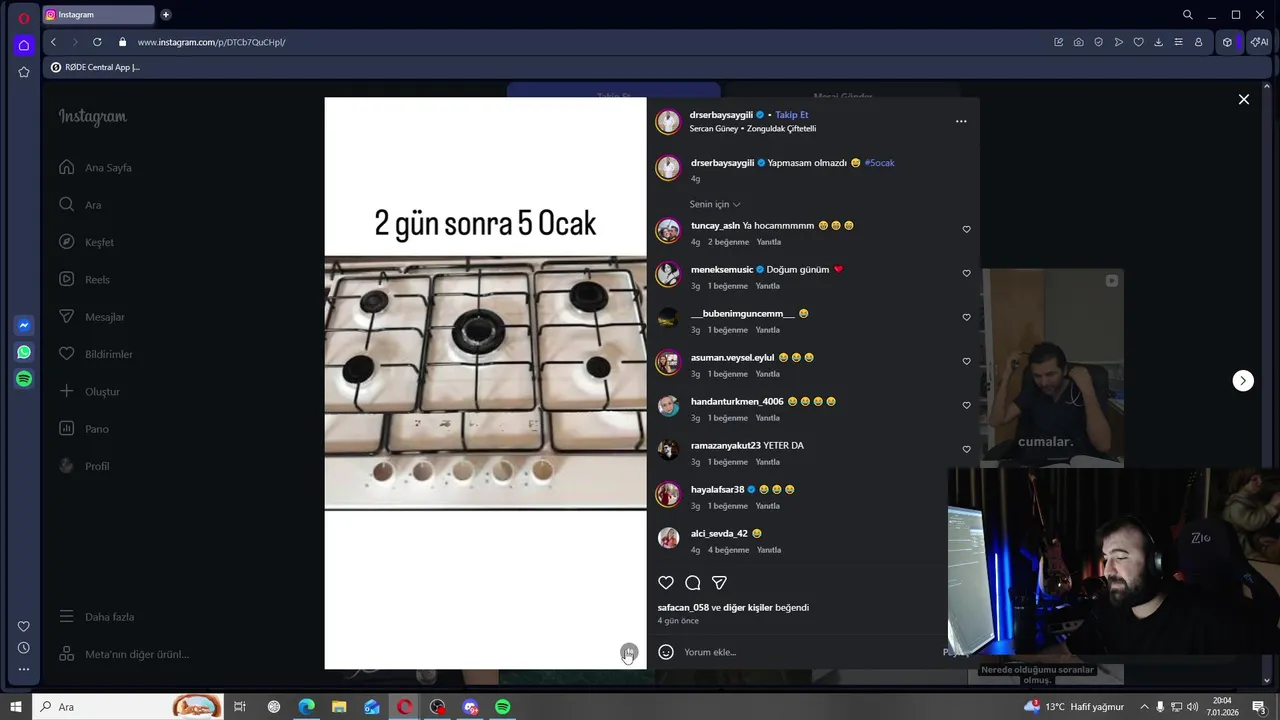Open the downloads icon in address bar
Viewport: 1280px width, 720px height.
(x=1158, y=42)
